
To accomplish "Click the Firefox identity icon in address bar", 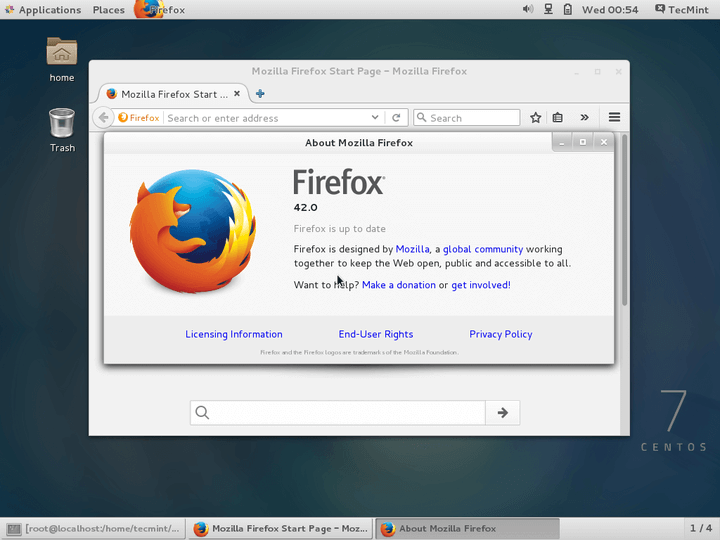I will (x=139, y=118).
